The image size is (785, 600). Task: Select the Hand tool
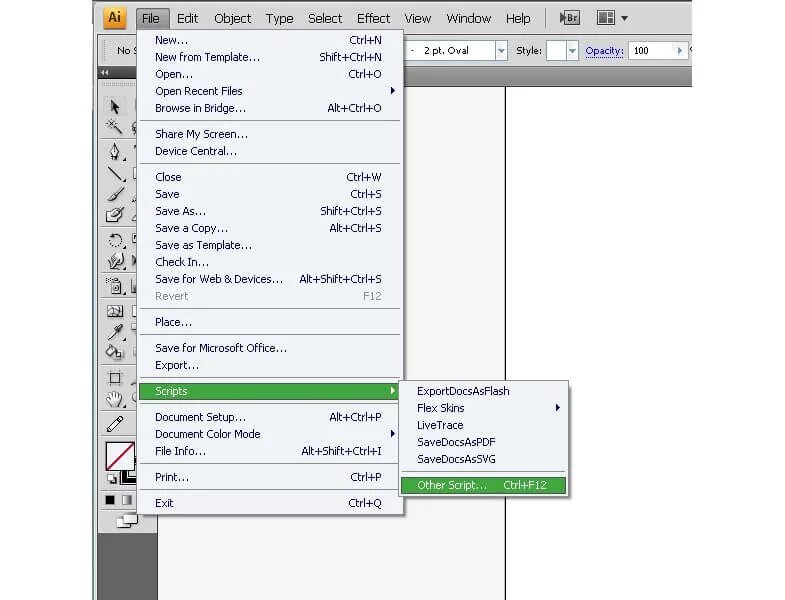pos(115,399)
